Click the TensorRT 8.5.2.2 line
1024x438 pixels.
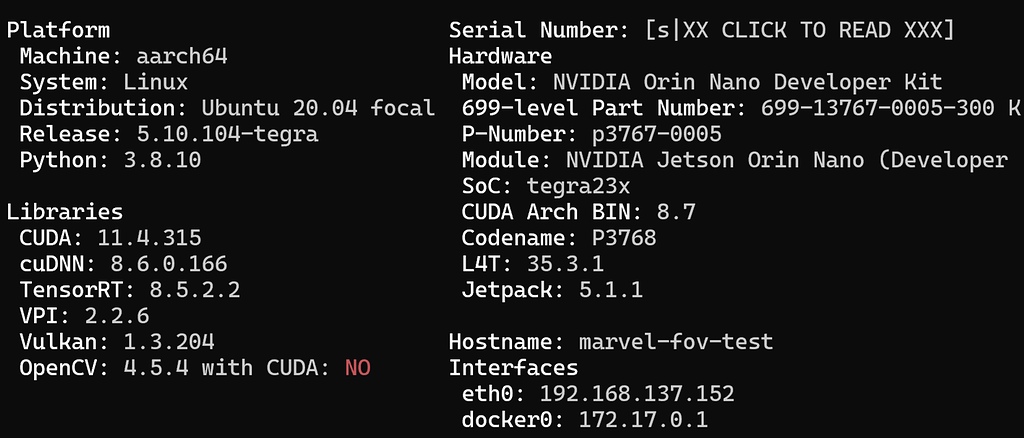click(130, 290)
